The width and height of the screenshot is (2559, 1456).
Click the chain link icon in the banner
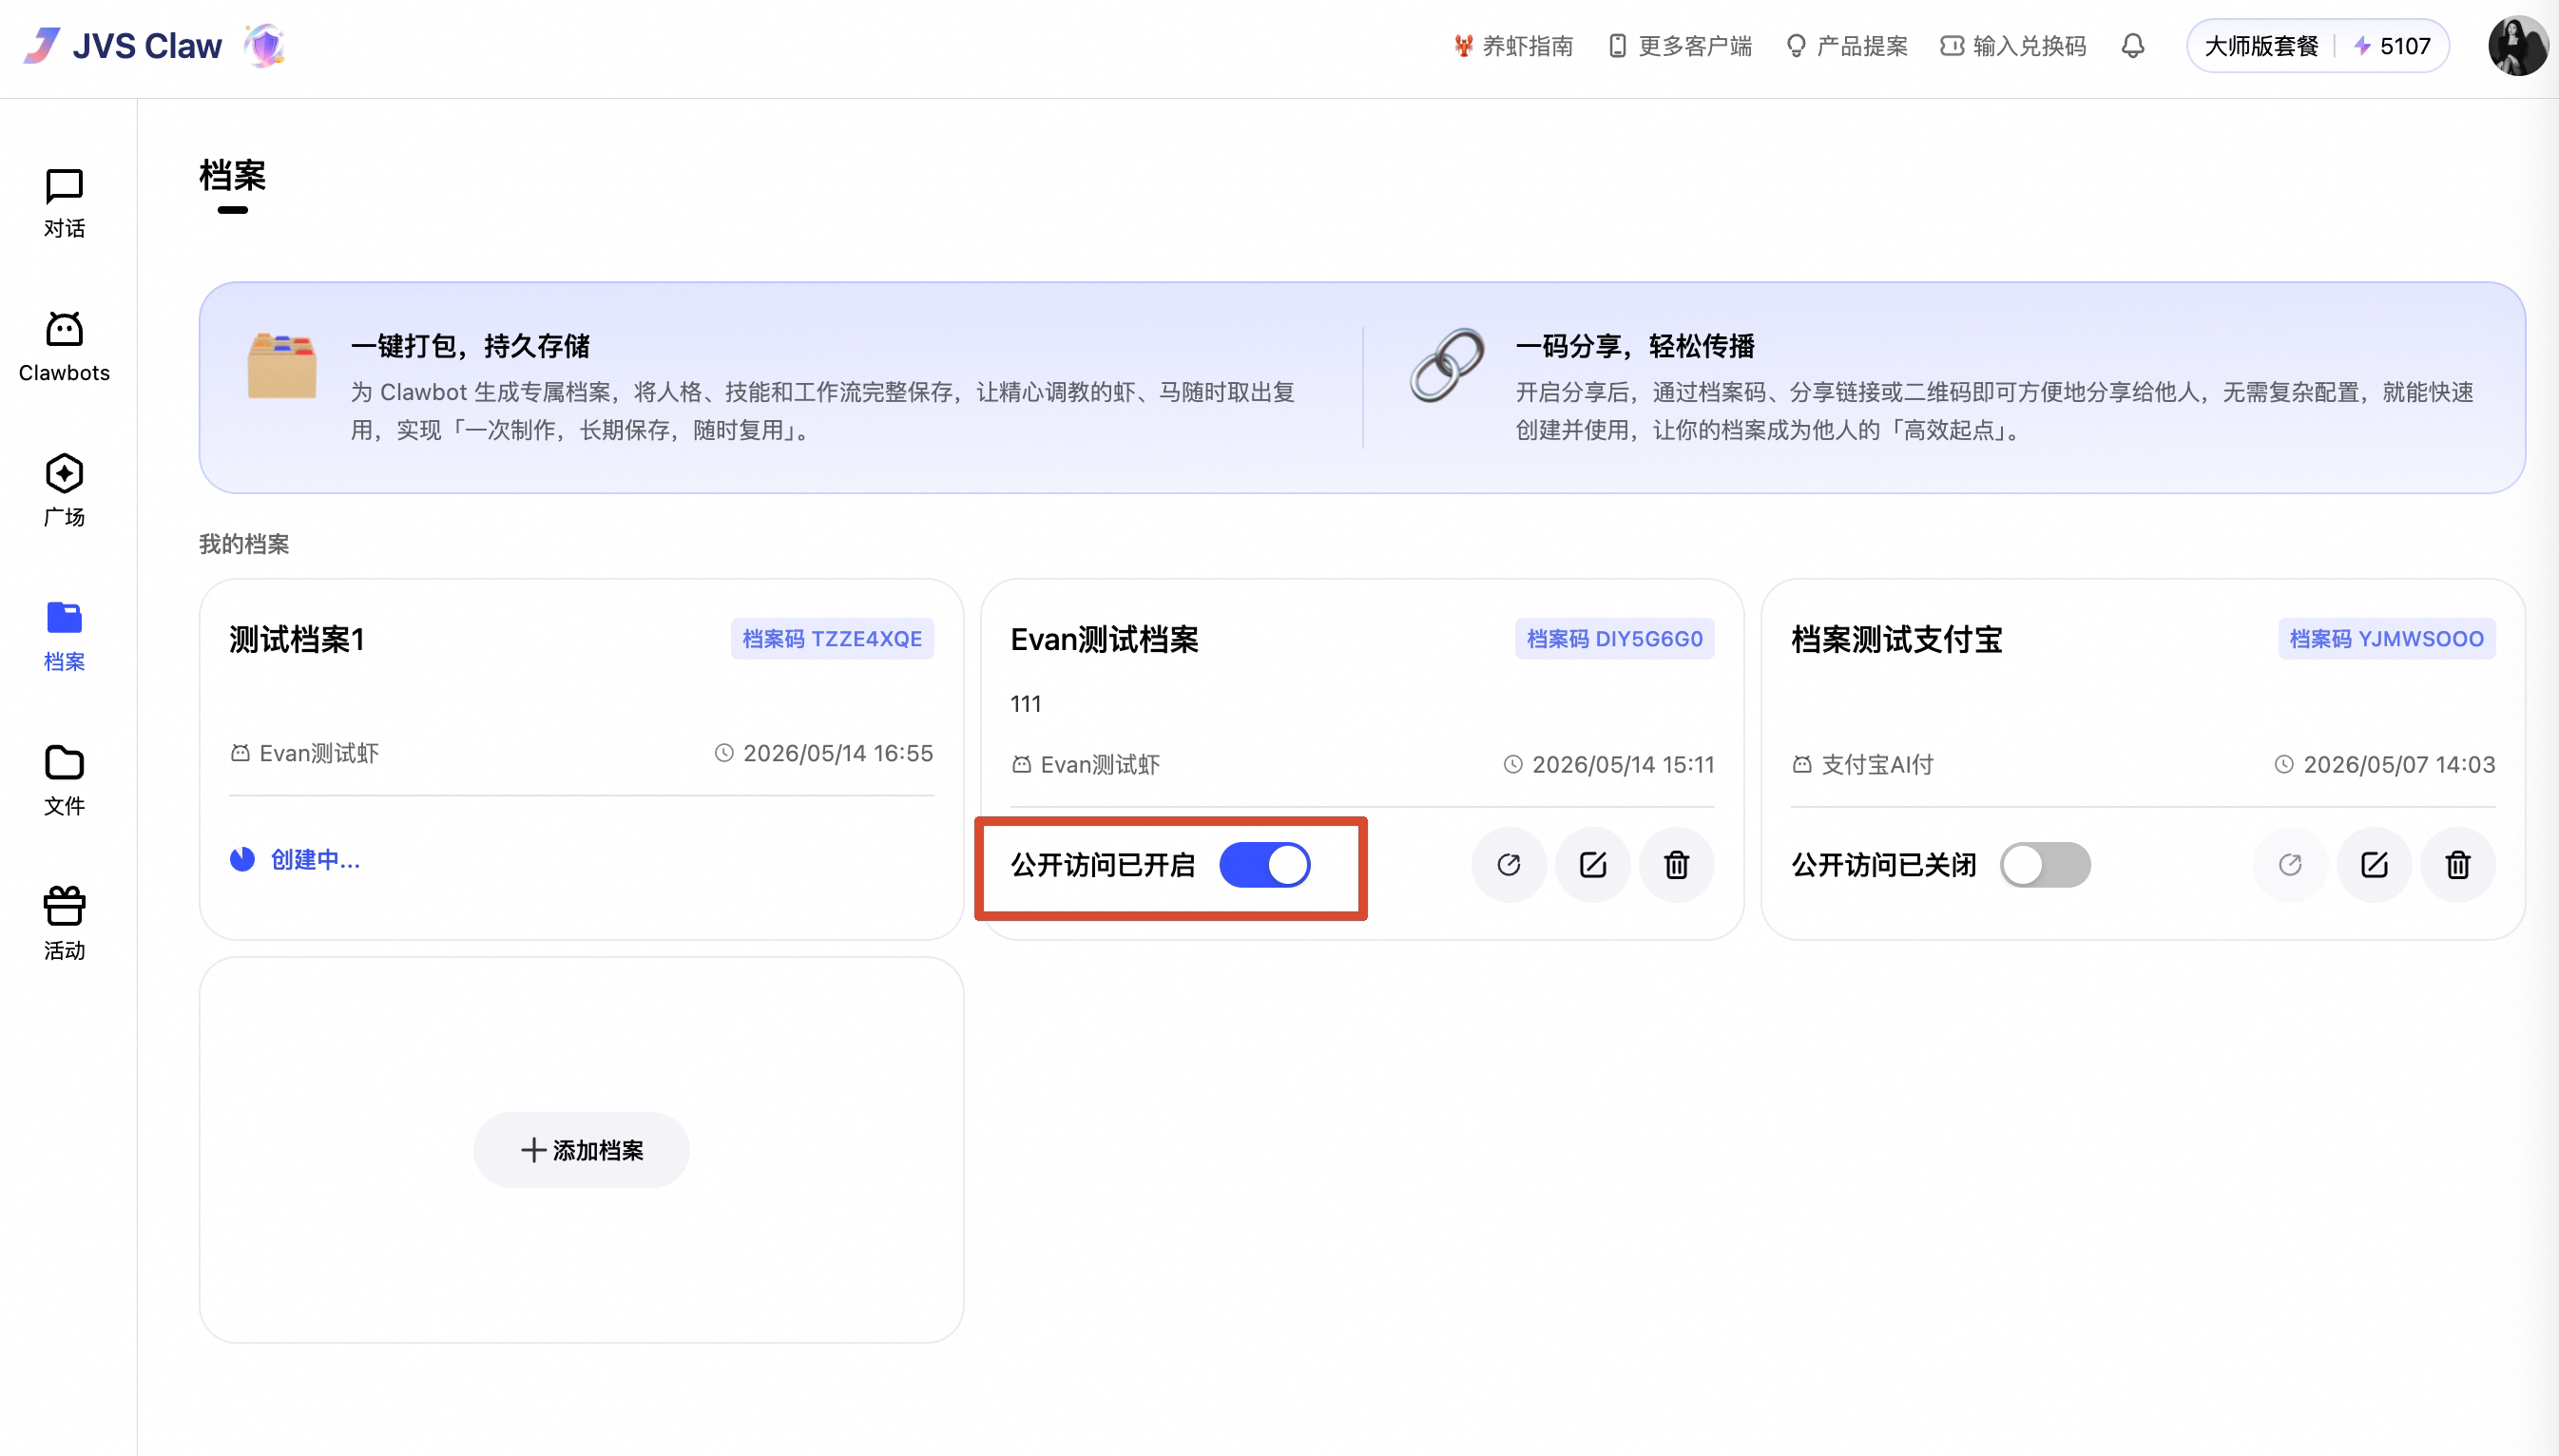coord(1447,366)
